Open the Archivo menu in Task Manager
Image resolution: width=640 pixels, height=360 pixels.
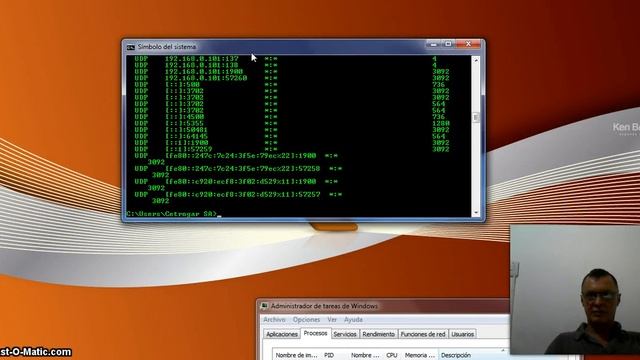click(274, 320)
